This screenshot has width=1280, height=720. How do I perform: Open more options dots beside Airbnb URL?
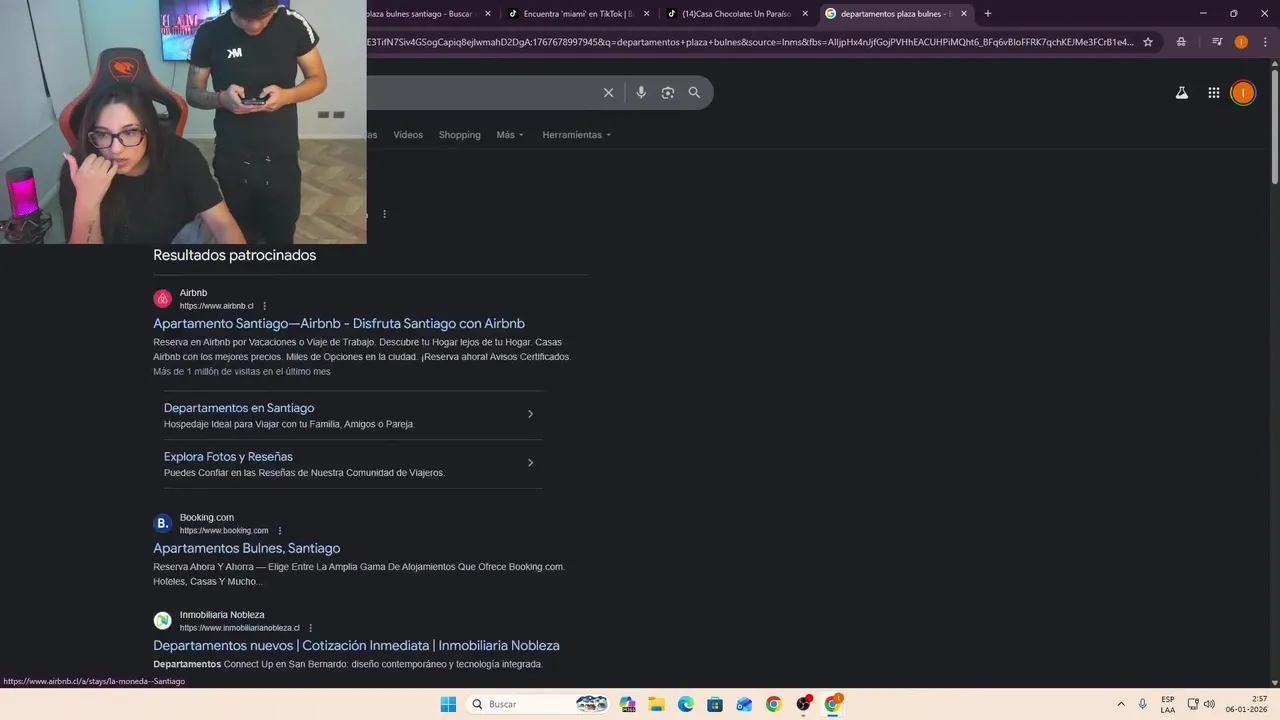pyautogui.click(x=265, y=306)
